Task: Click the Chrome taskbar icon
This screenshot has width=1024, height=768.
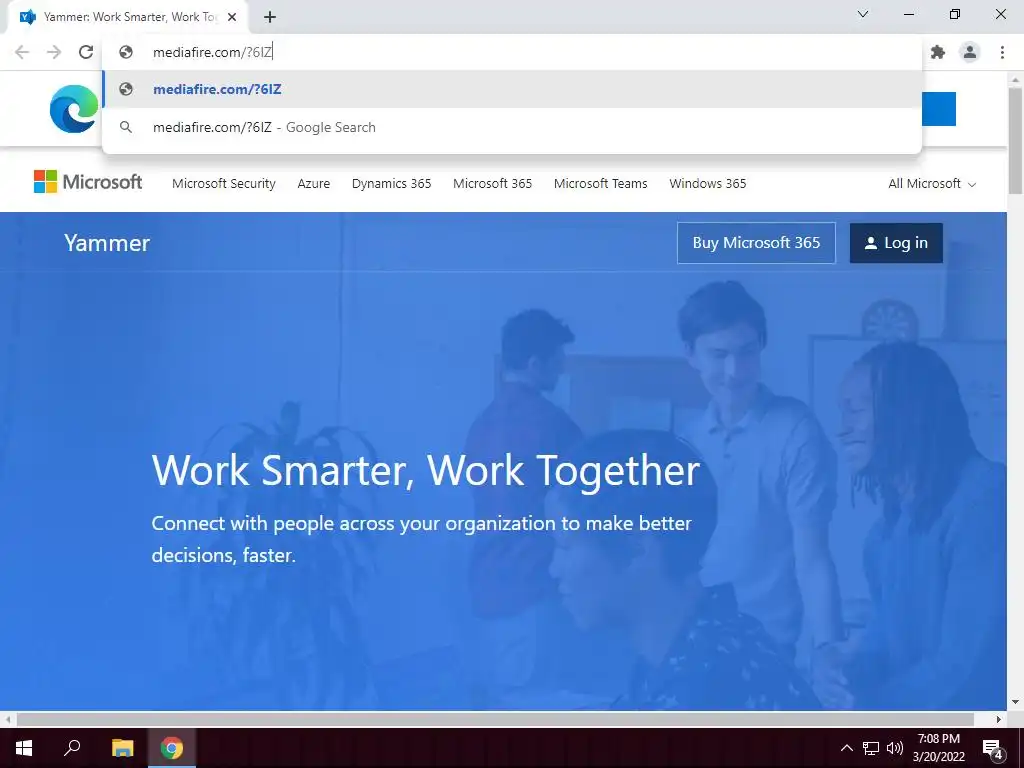Action: coord(172,748)
